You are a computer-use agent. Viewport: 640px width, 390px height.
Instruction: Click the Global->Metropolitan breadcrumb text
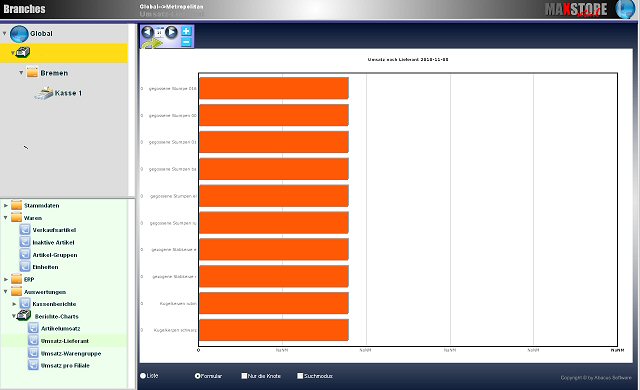coord(171,7)
